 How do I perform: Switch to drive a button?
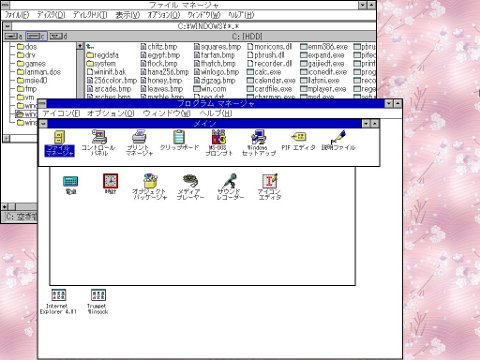[x=14, y=36]
